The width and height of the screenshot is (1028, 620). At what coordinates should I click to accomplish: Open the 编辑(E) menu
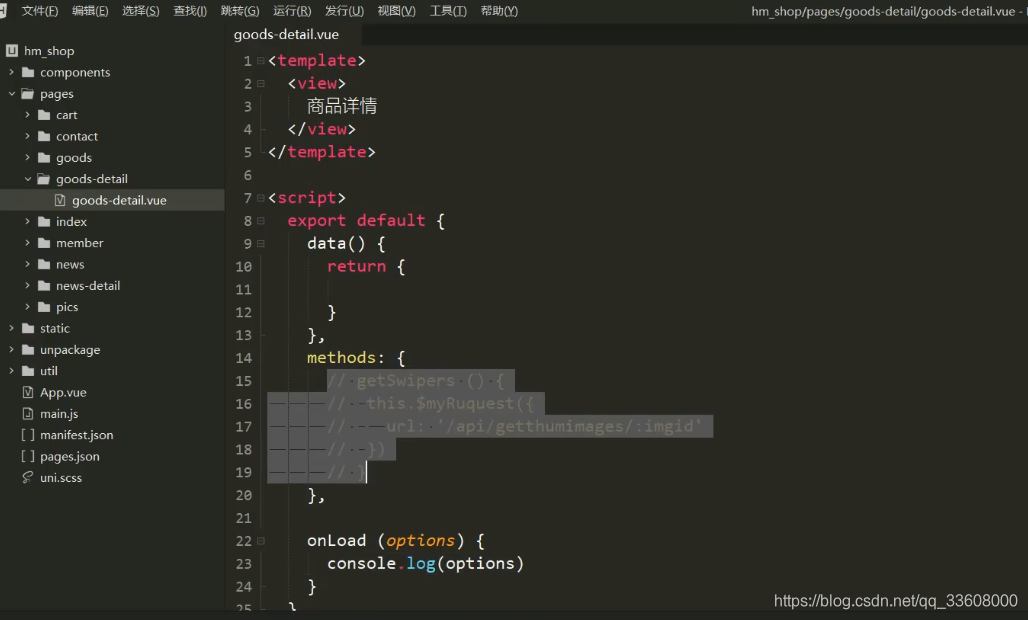[90, 11]
